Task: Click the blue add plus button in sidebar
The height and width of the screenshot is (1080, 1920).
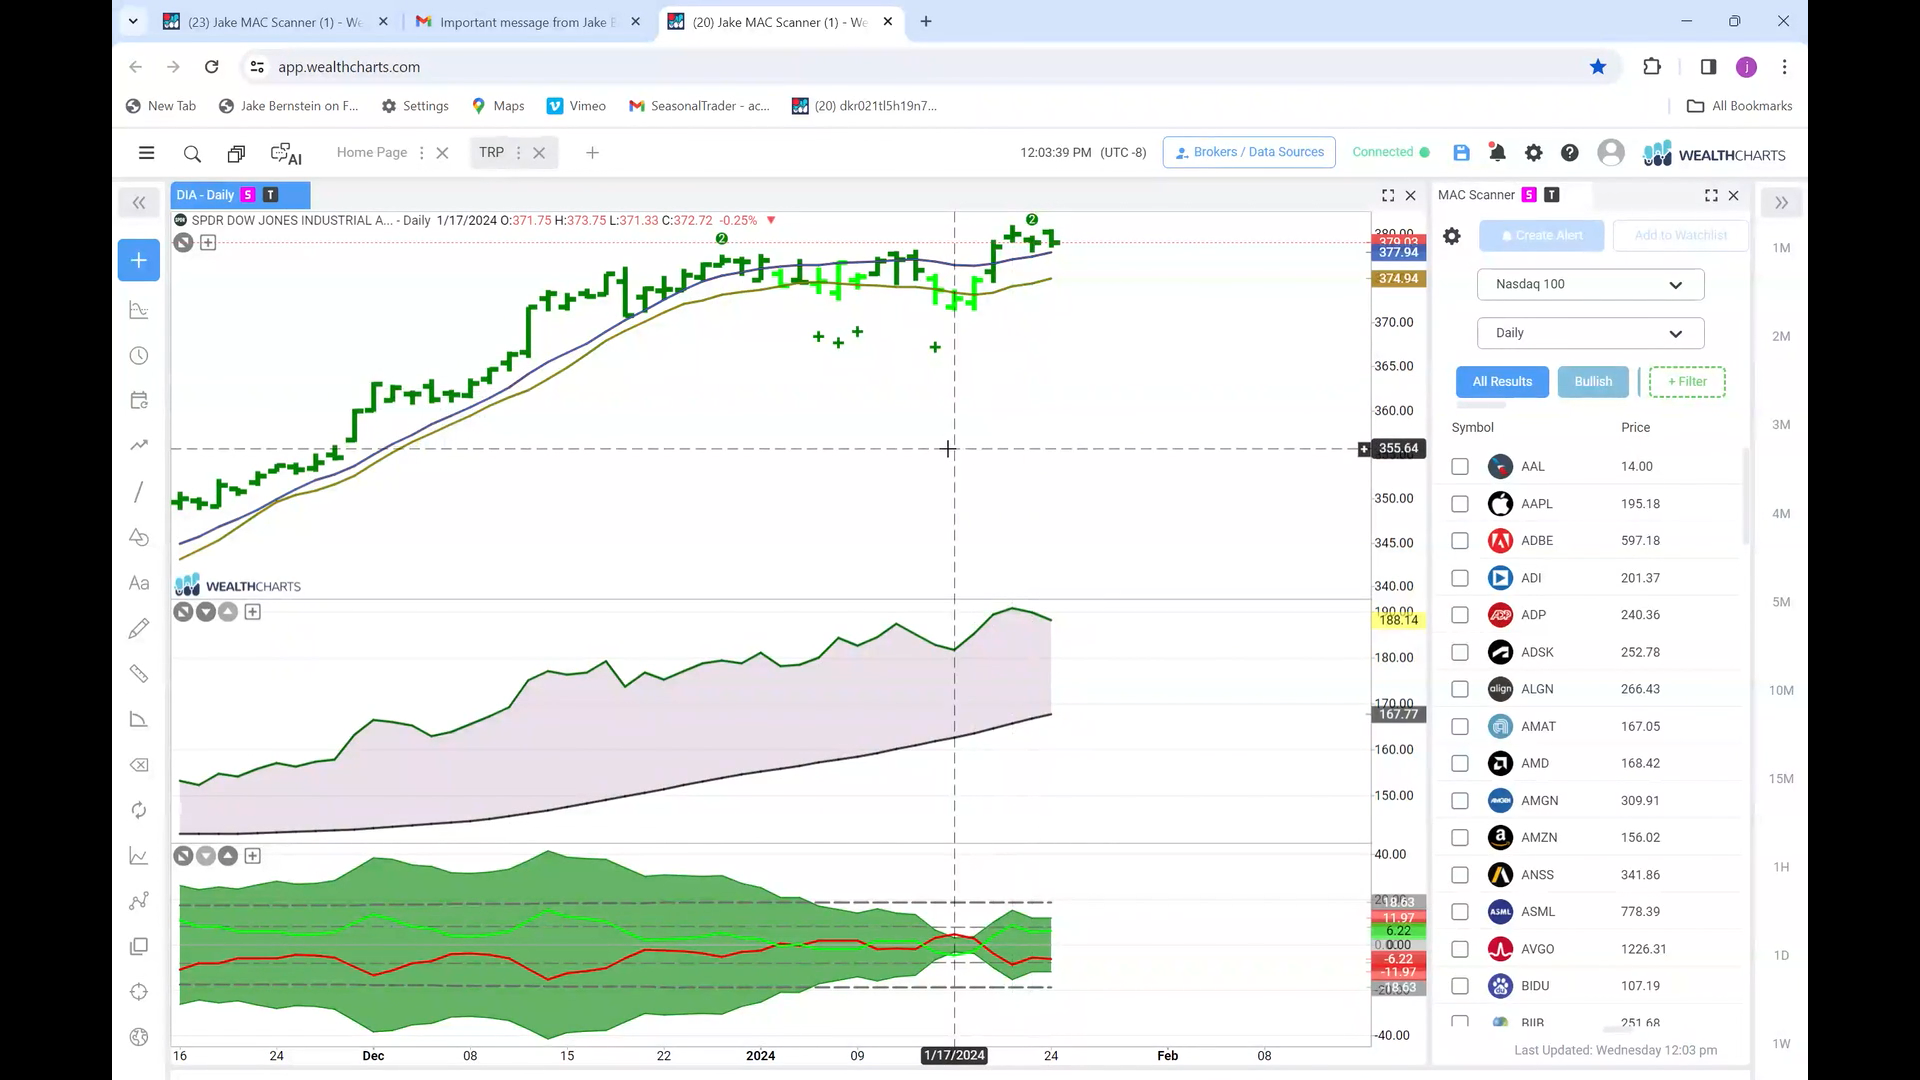Action: coord(139,260)
